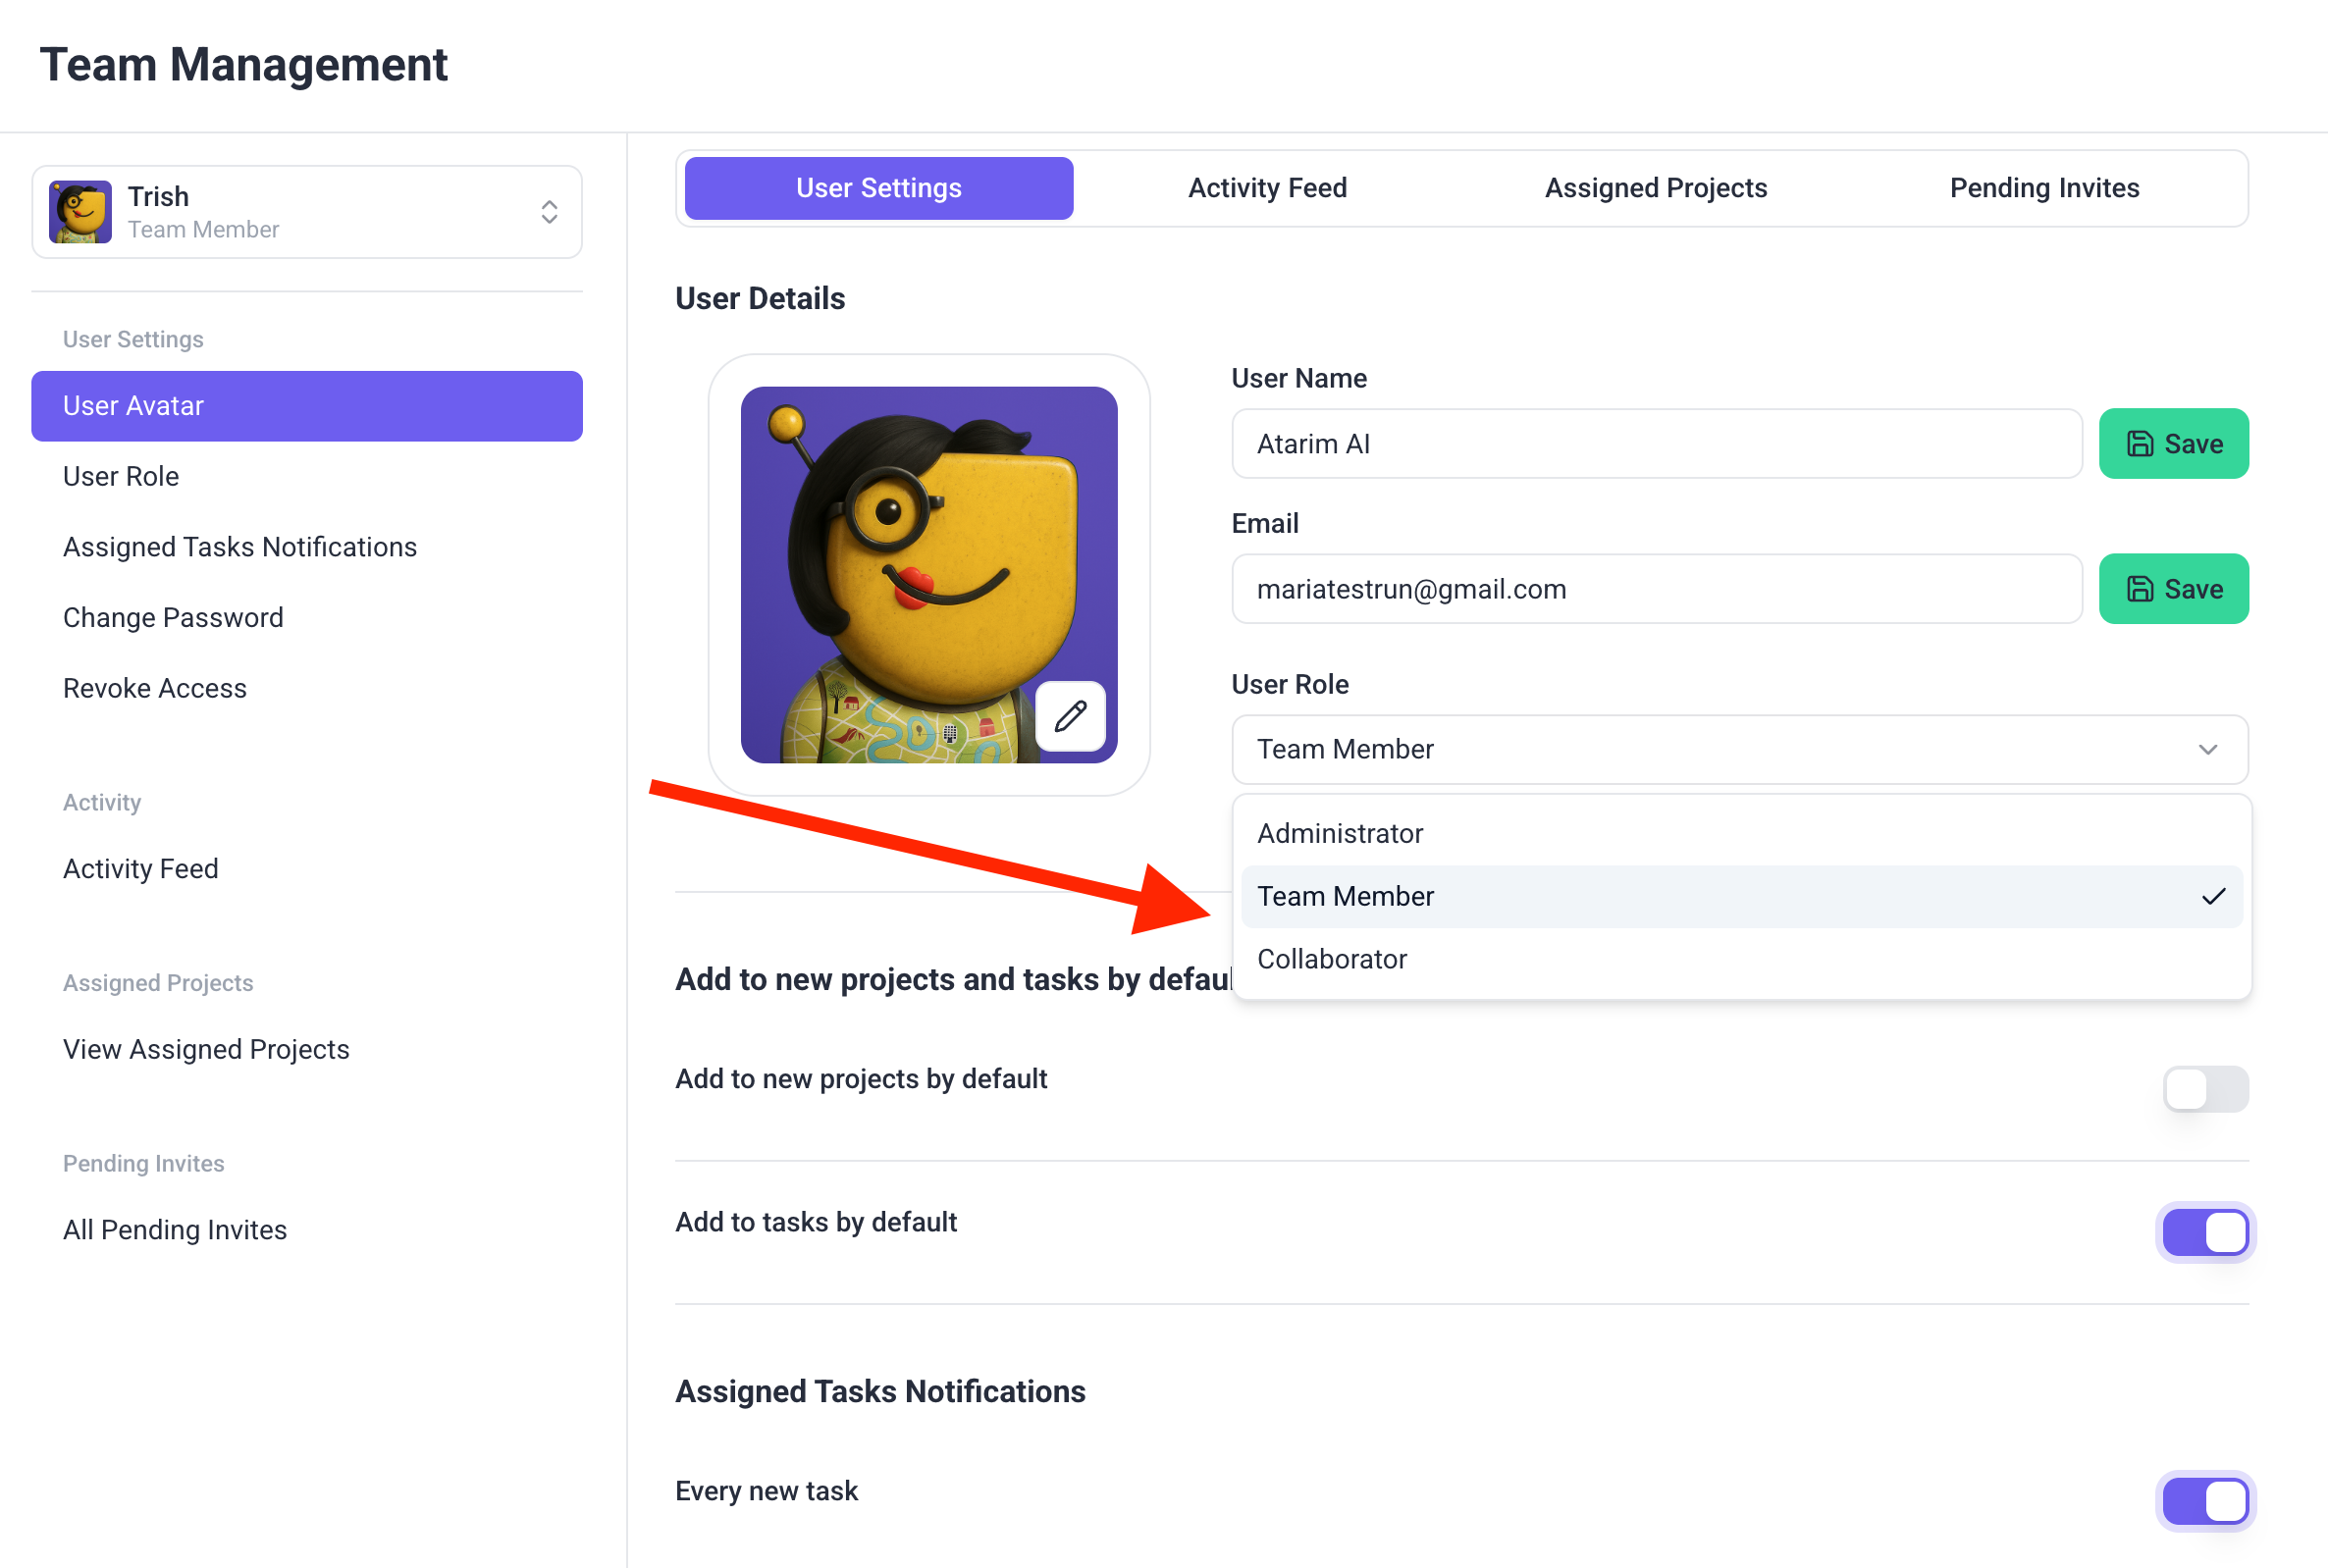Click the checkmark next to Team Member option

(2213, 897)
